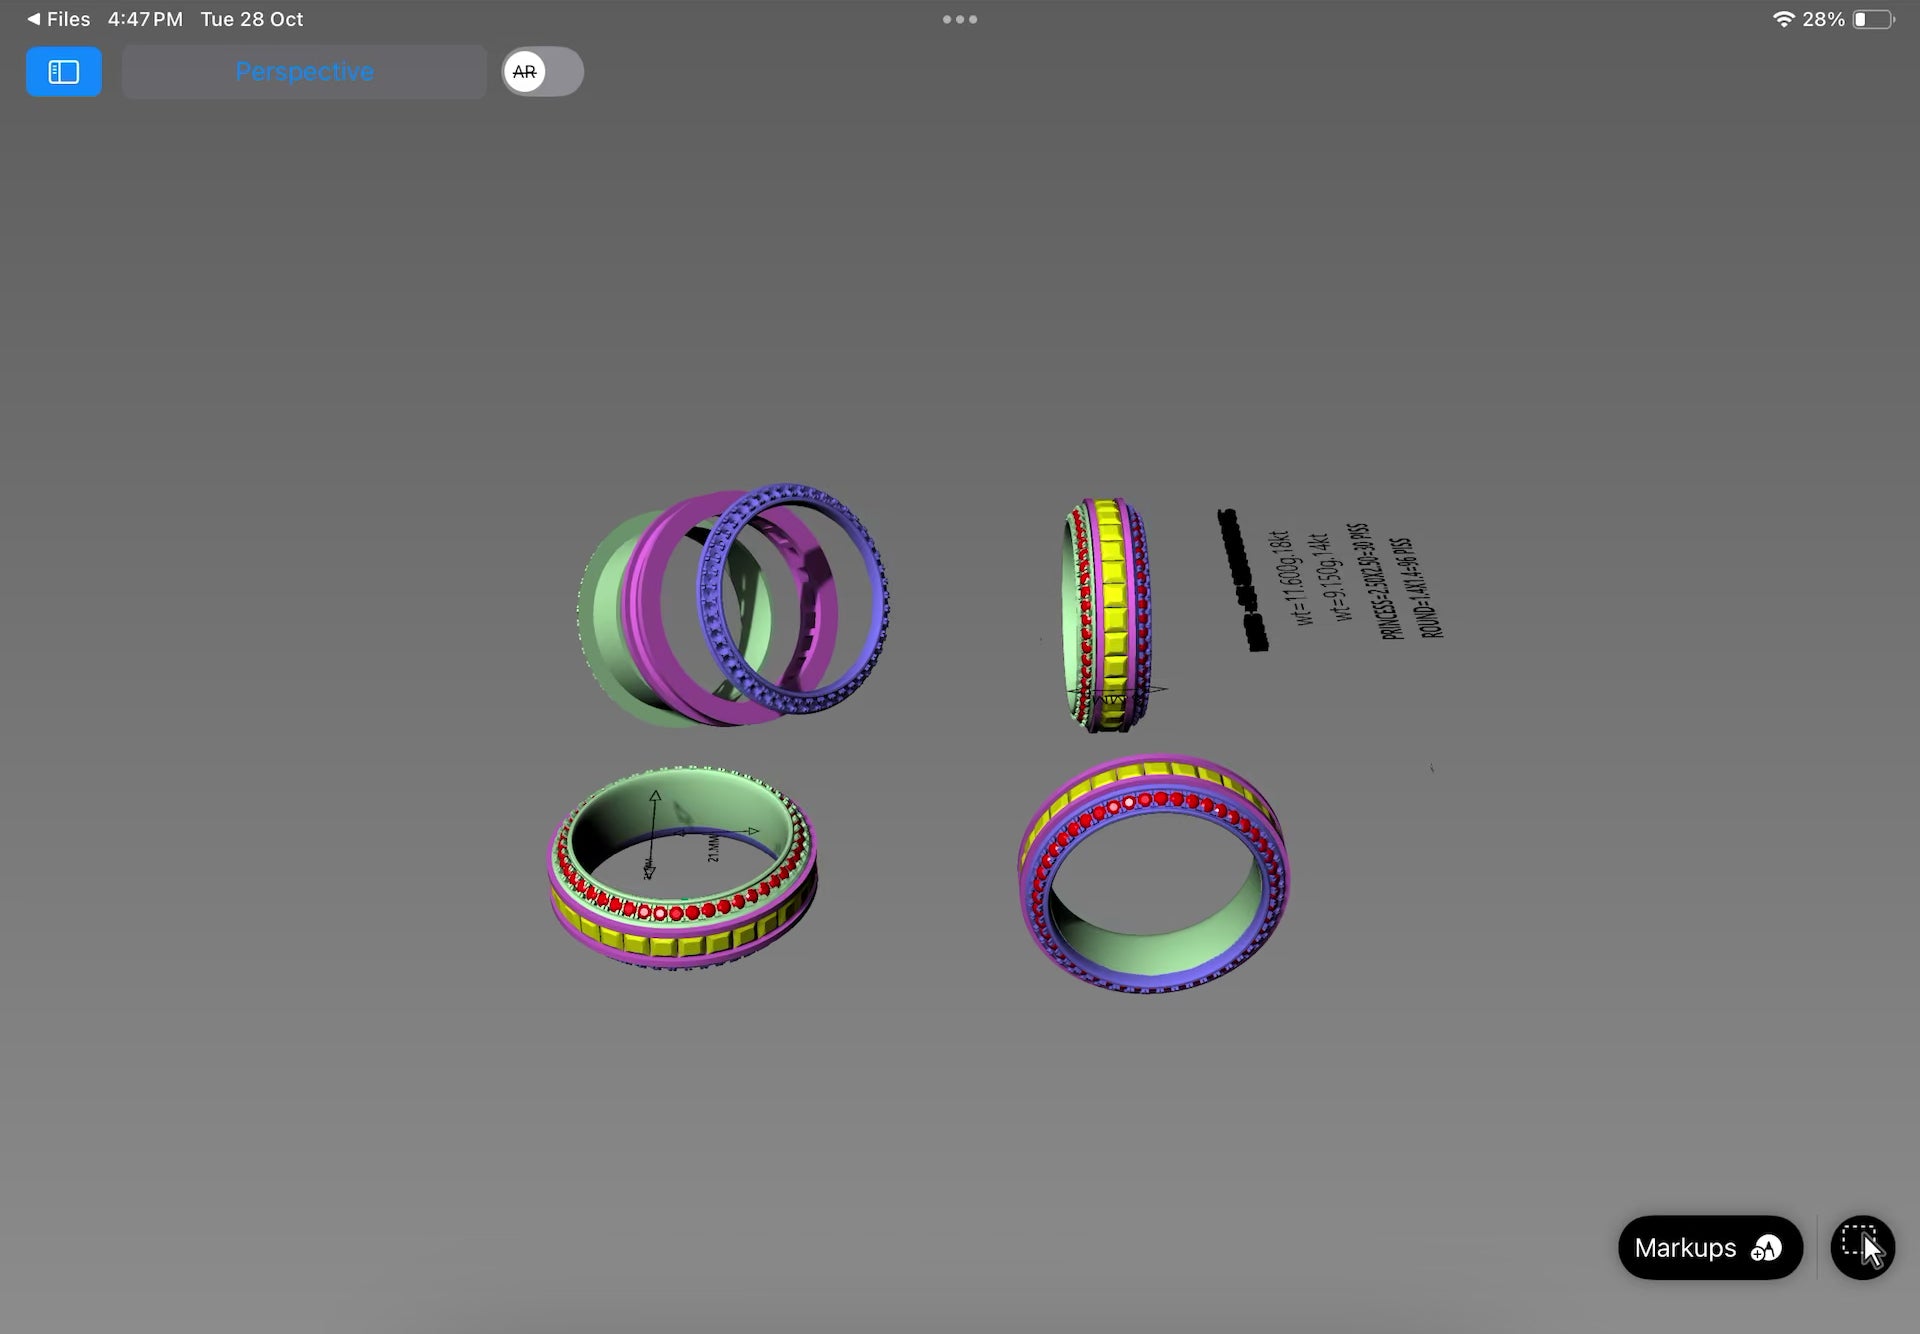Click the 21 MM dimension label
Viewport: 1920px width, 1334px height.
point(713,848)
